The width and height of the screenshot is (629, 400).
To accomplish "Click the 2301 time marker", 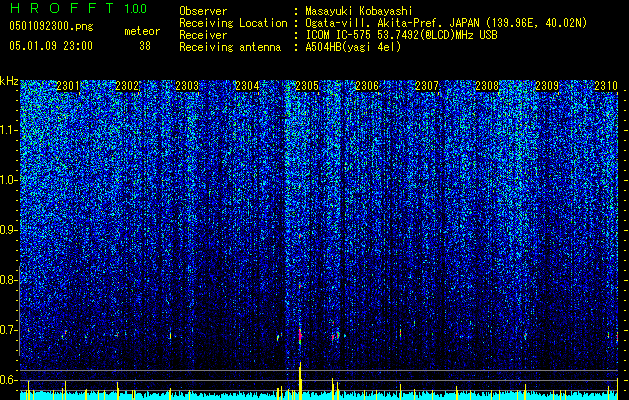I will (x=68, y=85).
